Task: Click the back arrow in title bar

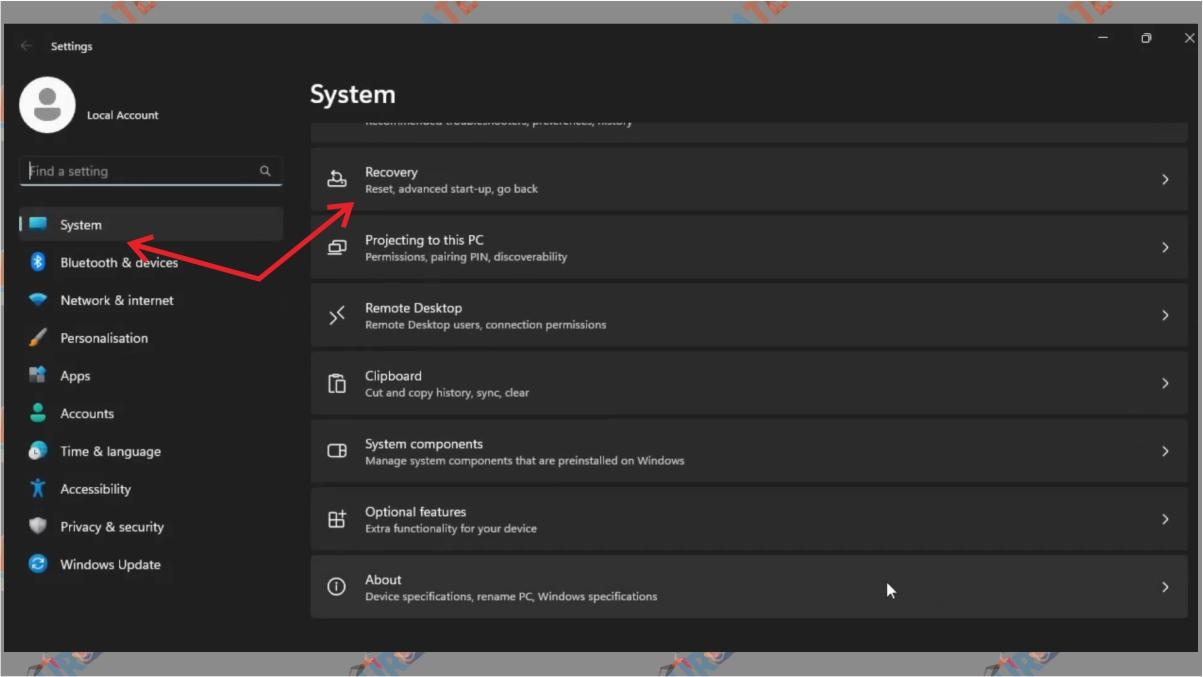Action: point(26,46)
